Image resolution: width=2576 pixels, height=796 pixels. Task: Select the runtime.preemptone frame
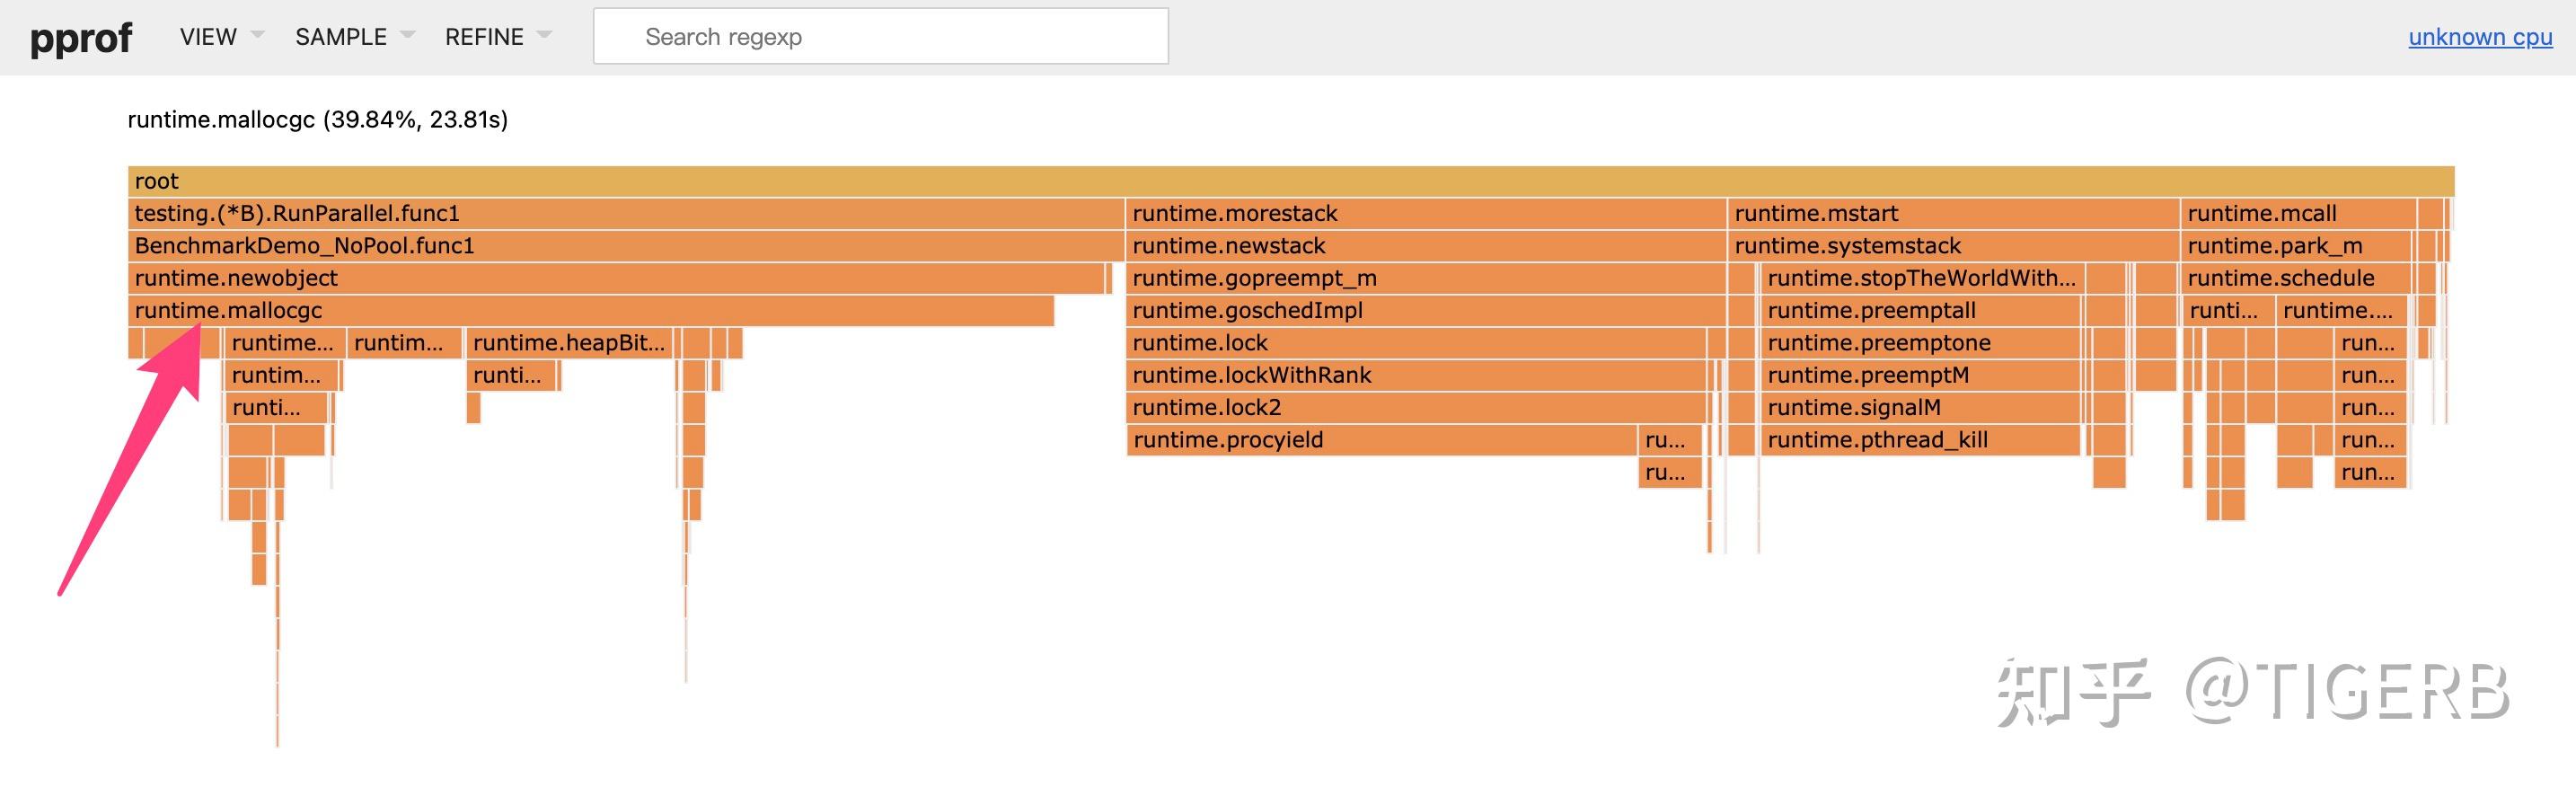tap(1920, 343)
